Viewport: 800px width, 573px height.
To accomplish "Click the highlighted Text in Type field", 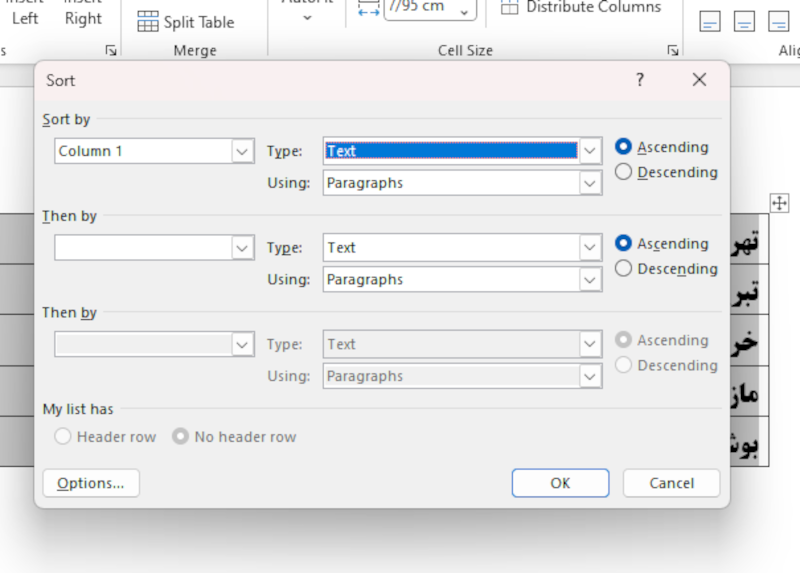I will pos(451,151).
